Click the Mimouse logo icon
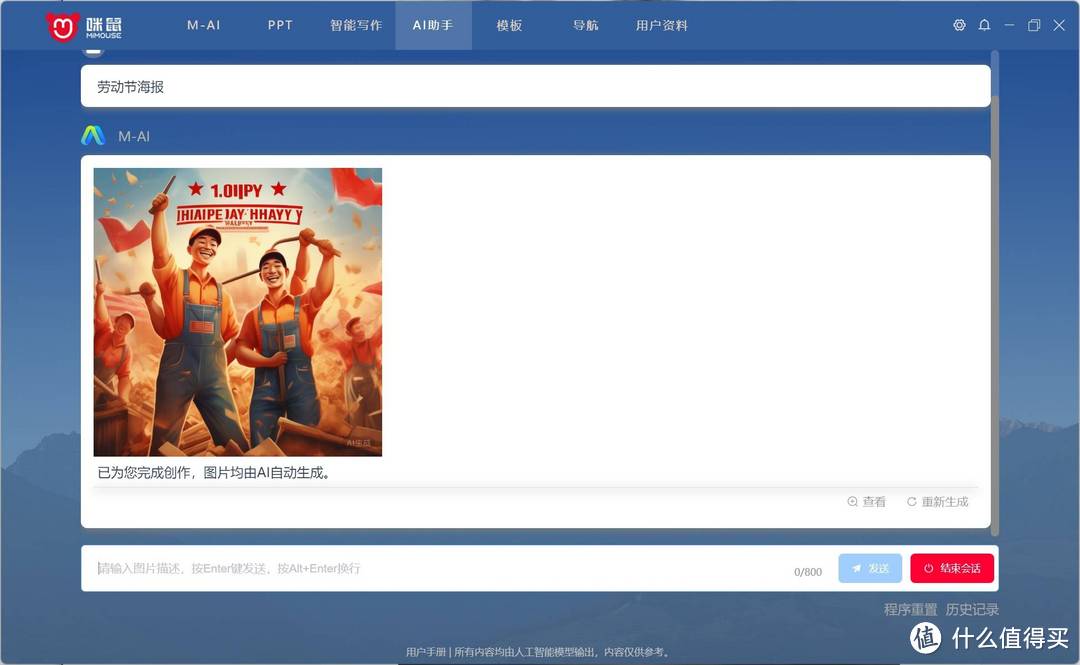The height and width of the screenshot is (665, 1080). point(62,26)
